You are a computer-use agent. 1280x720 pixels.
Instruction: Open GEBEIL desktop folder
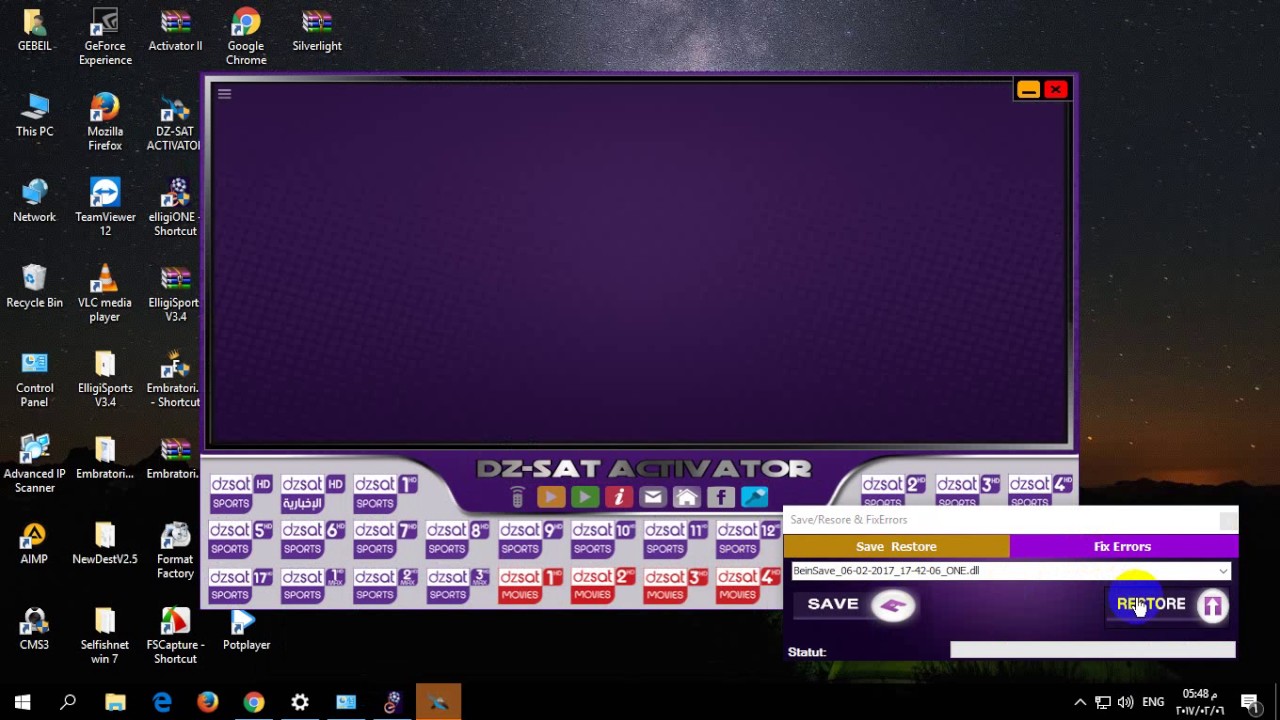pos(34,30)
